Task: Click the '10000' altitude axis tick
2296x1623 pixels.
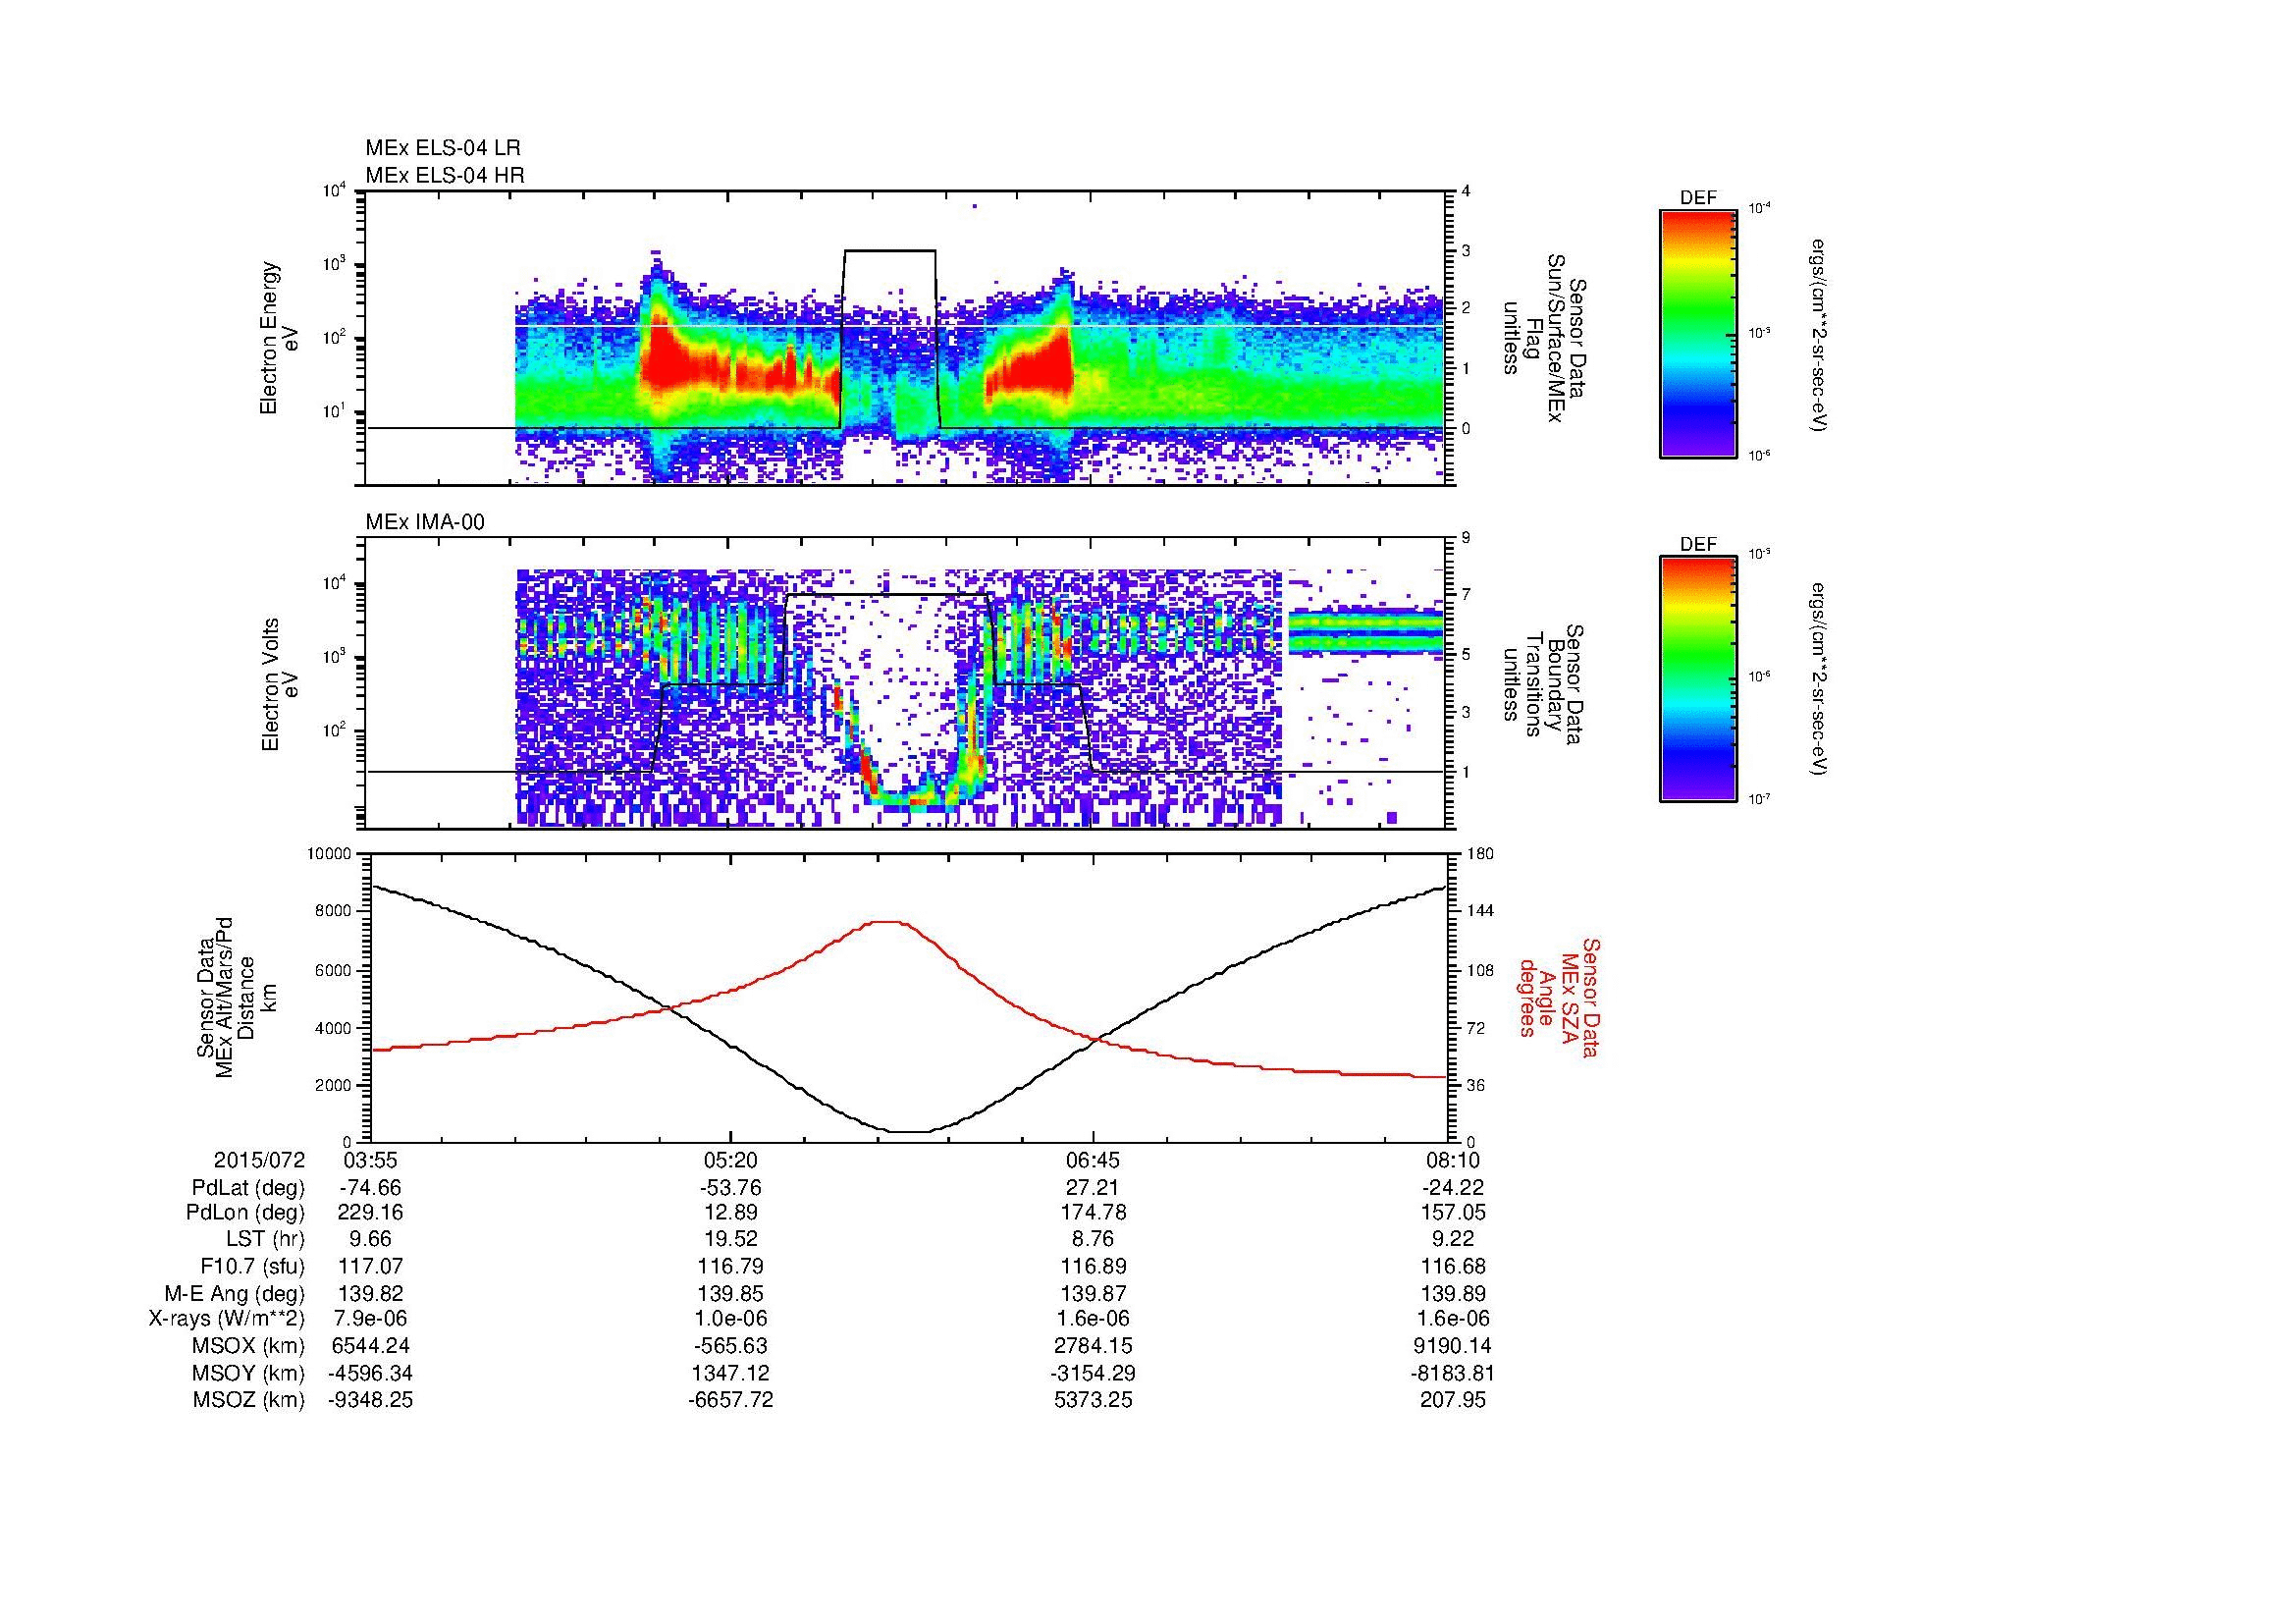Action: [329, 855]
